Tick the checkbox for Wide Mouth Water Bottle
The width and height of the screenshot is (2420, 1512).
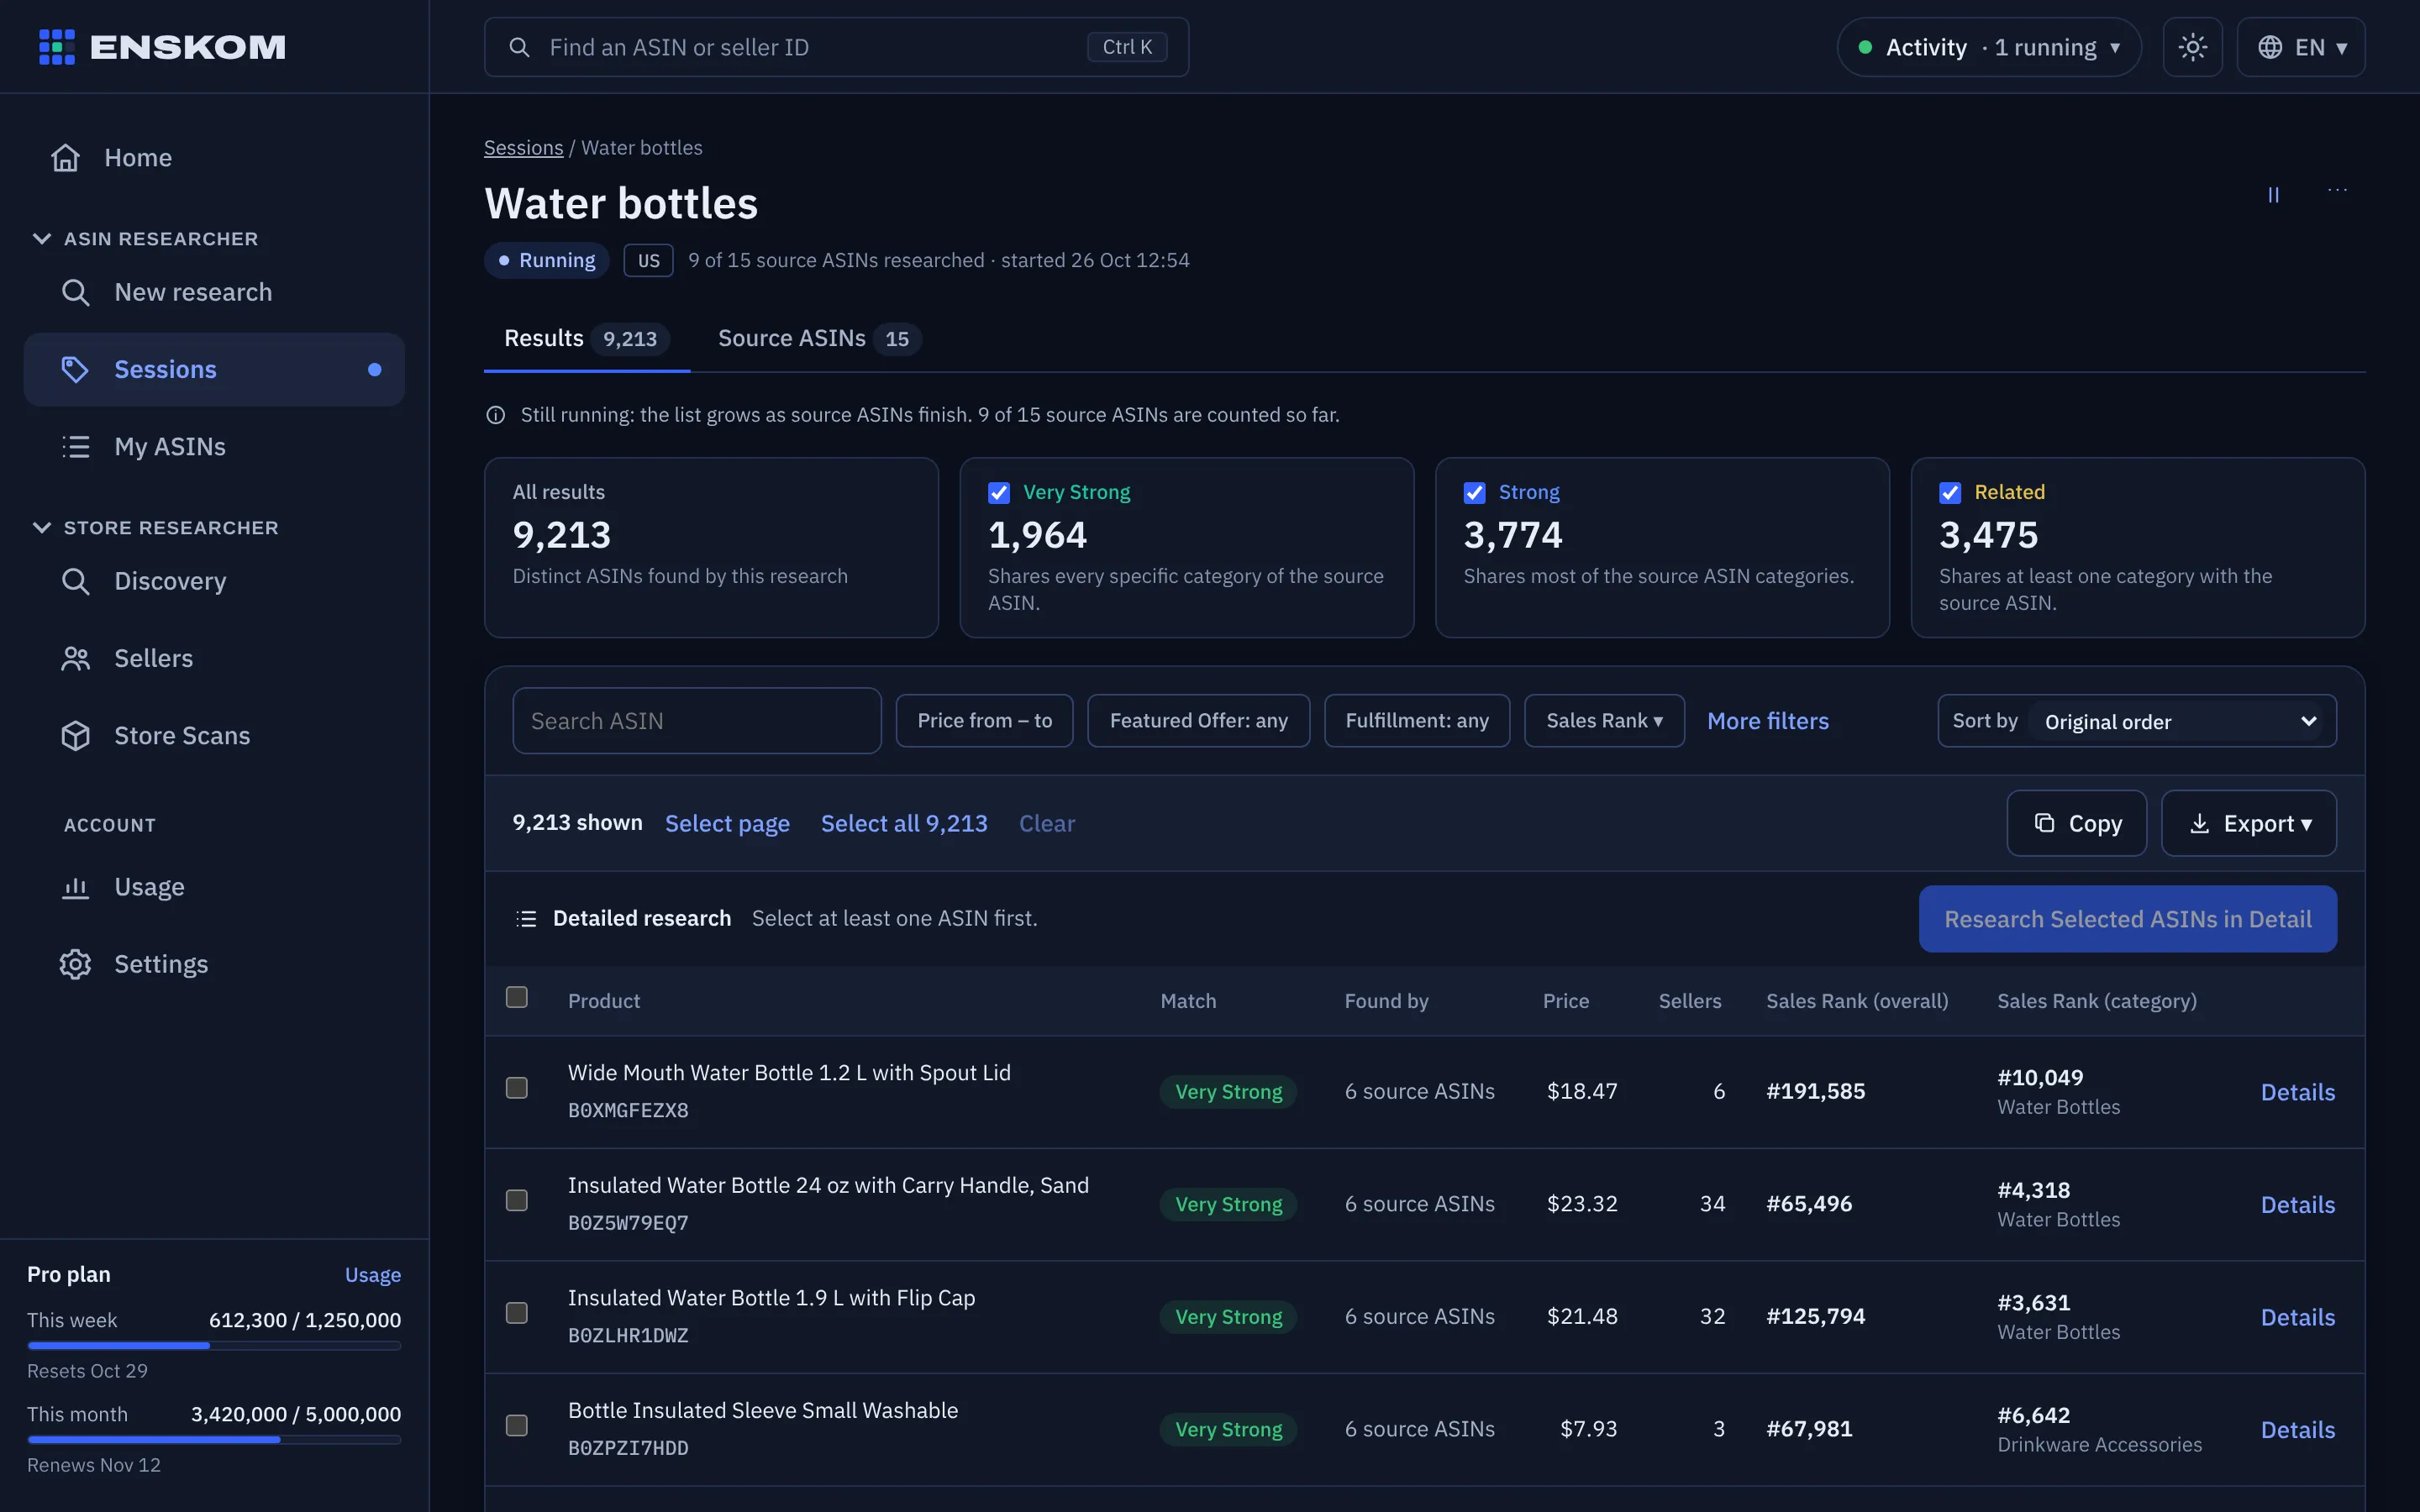pyautogui.click(x=516, y=1088)
